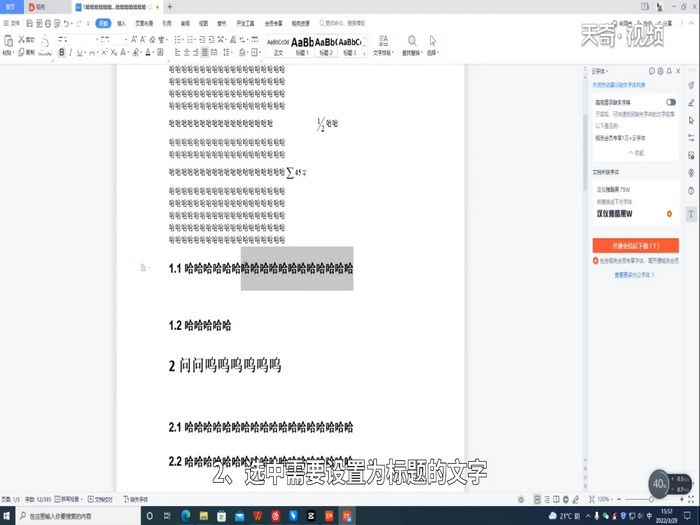Click the Select arrow tool in ribbon
The width and height of the screenshot is (700, 525).
pos(433,42)
